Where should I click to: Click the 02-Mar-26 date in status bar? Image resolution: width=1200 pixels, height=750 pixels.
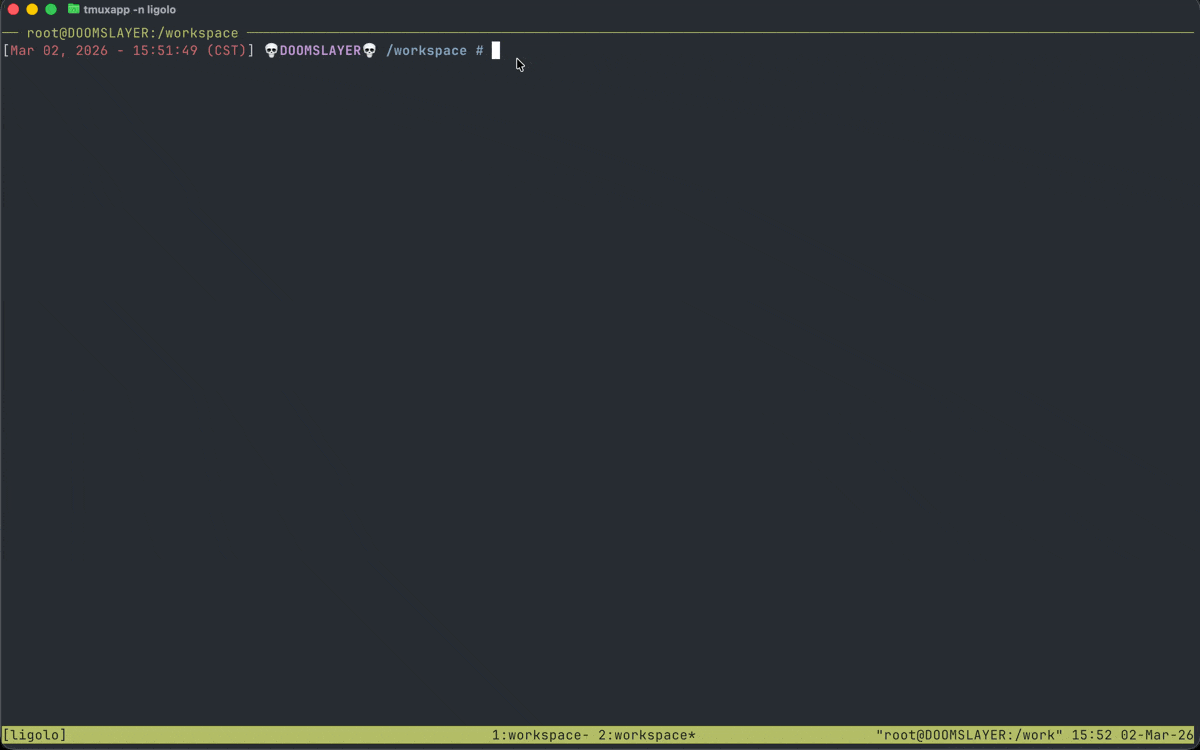pyautogui.click(x=1157, y=736)
